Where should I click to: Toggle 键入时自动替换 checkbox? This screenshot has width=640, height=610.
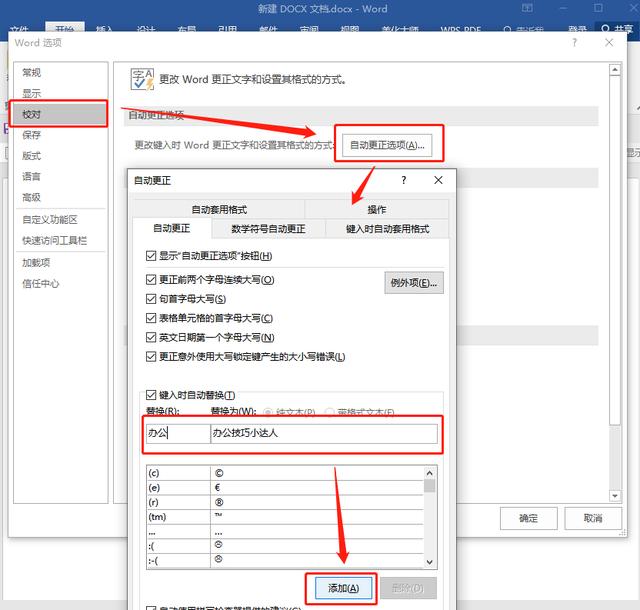(151, 395)
